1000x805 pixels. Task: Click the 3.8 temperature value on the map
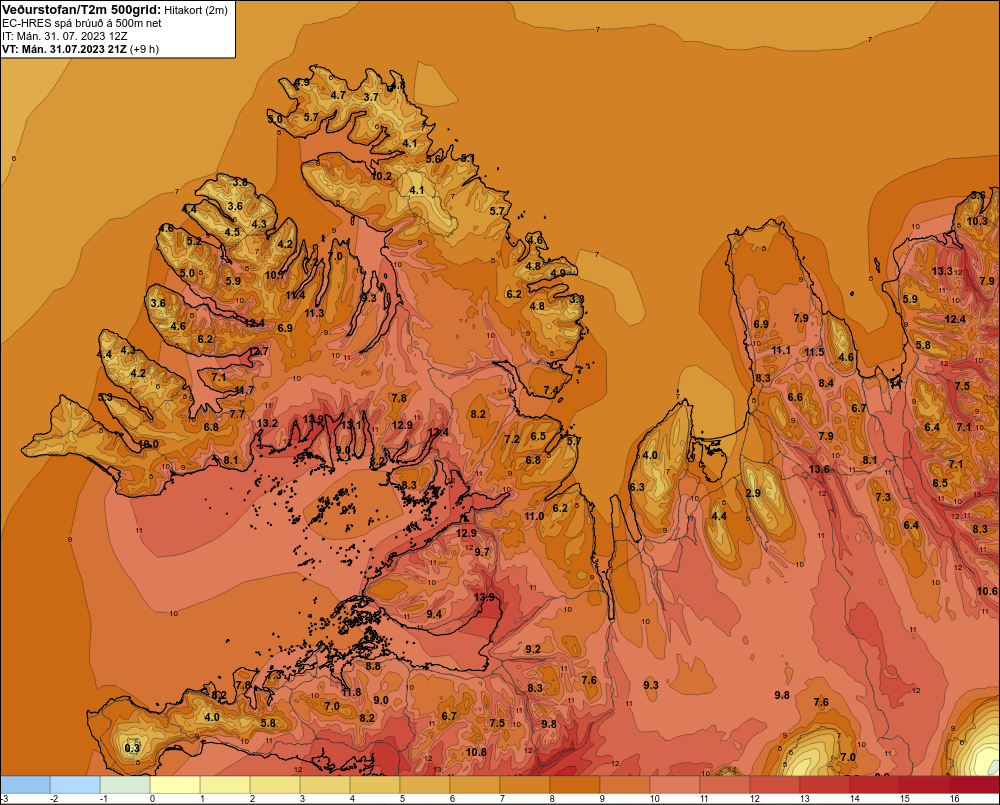pos(240,182)
